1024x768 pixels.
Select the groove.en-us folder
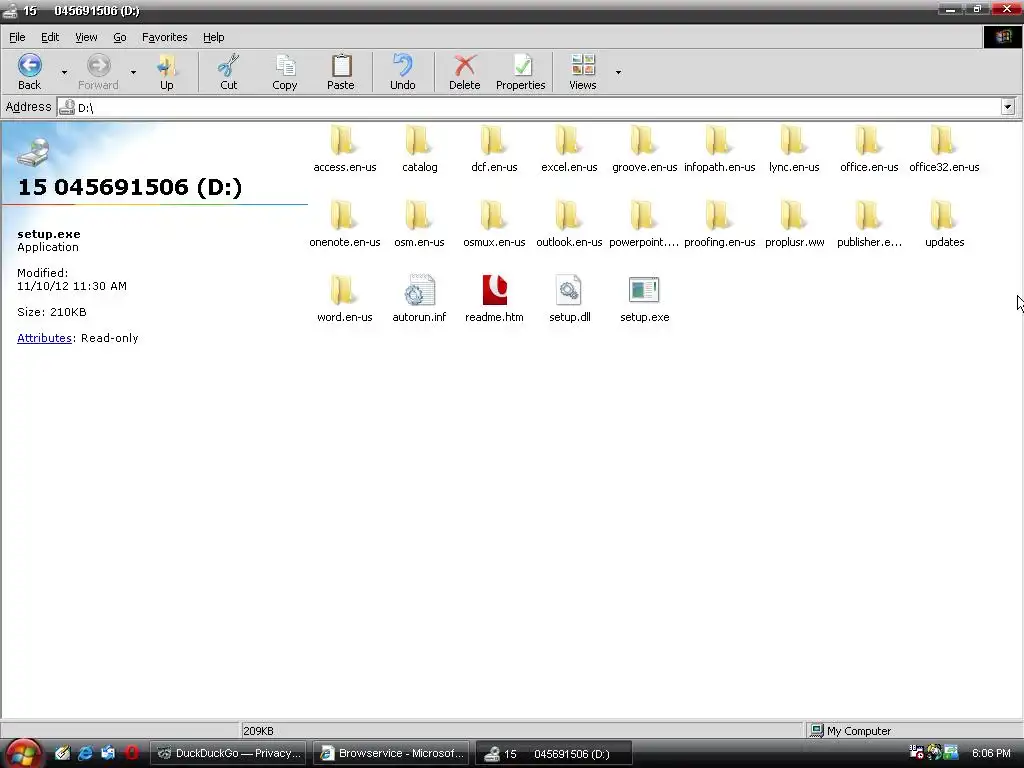644,149
